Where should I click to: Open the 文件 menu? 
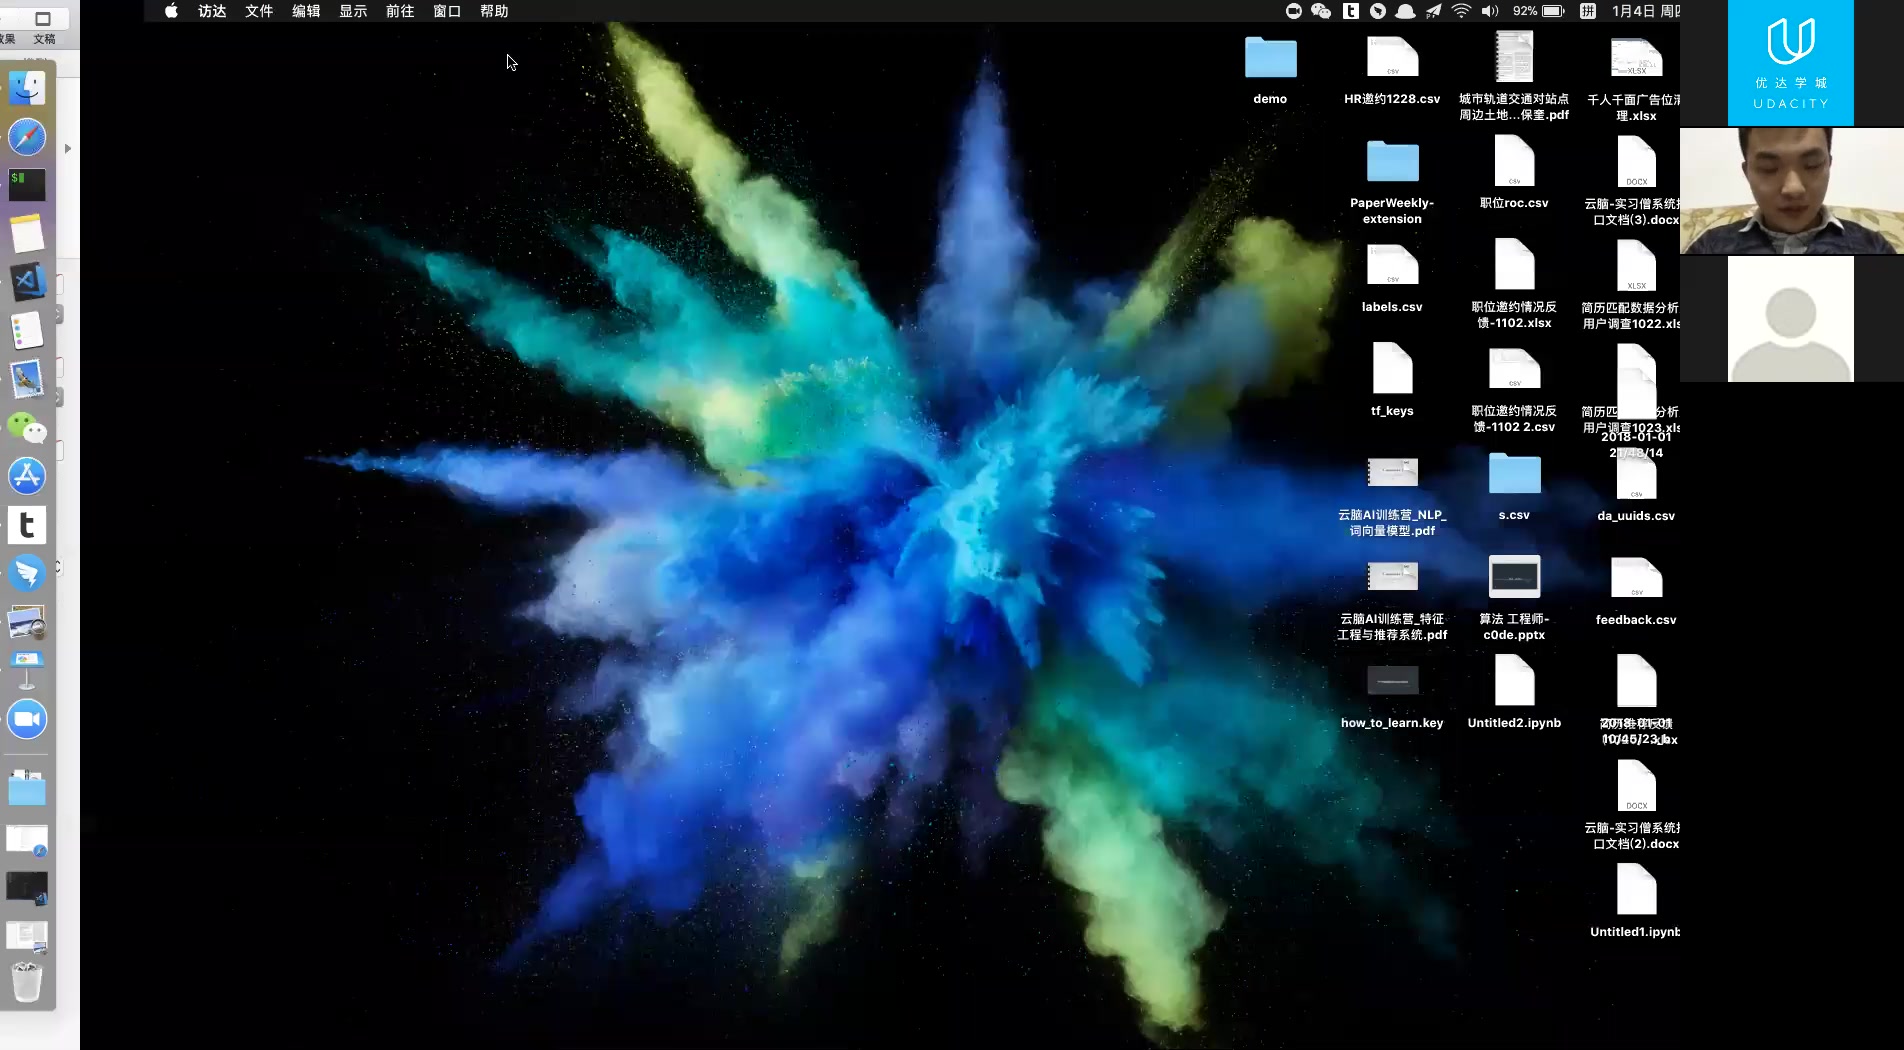259,11
